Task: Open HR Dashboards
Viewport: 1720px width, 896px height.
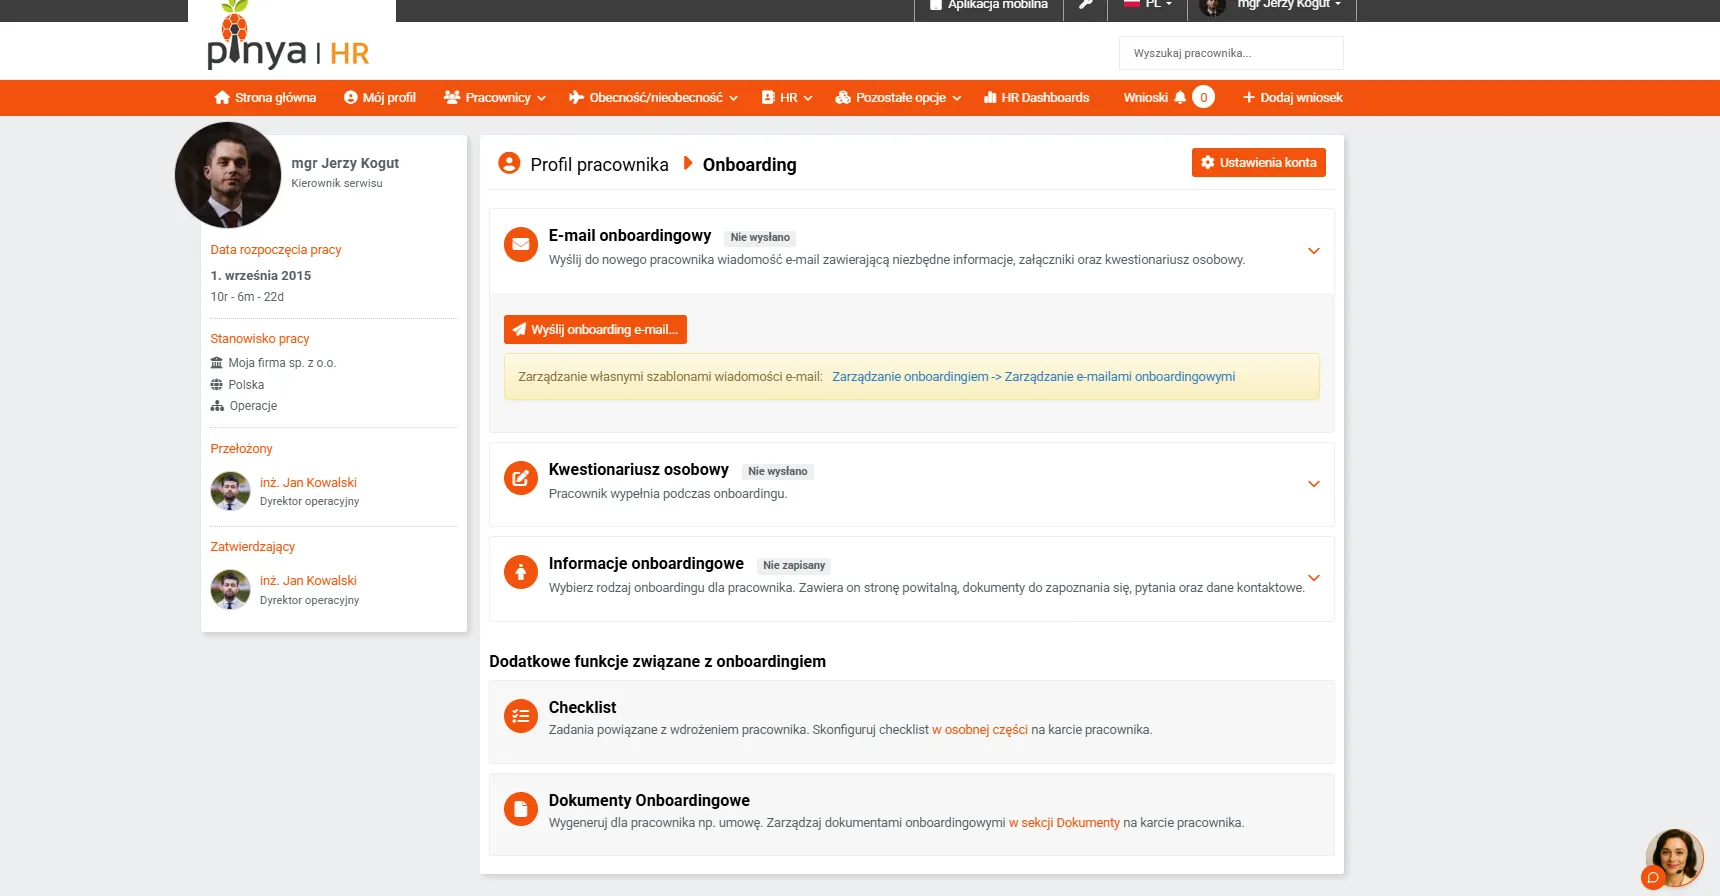Action: point(1036,97)
